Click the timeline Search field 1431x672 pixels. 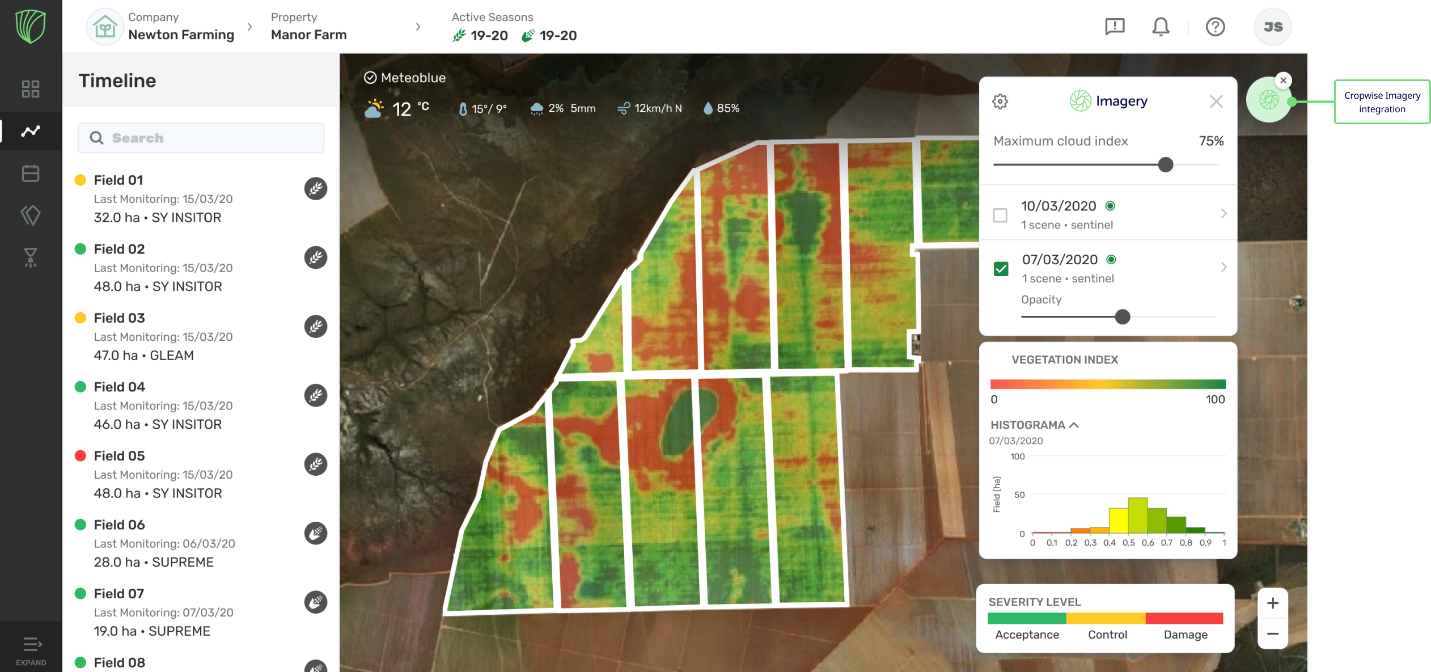point(201,138)
